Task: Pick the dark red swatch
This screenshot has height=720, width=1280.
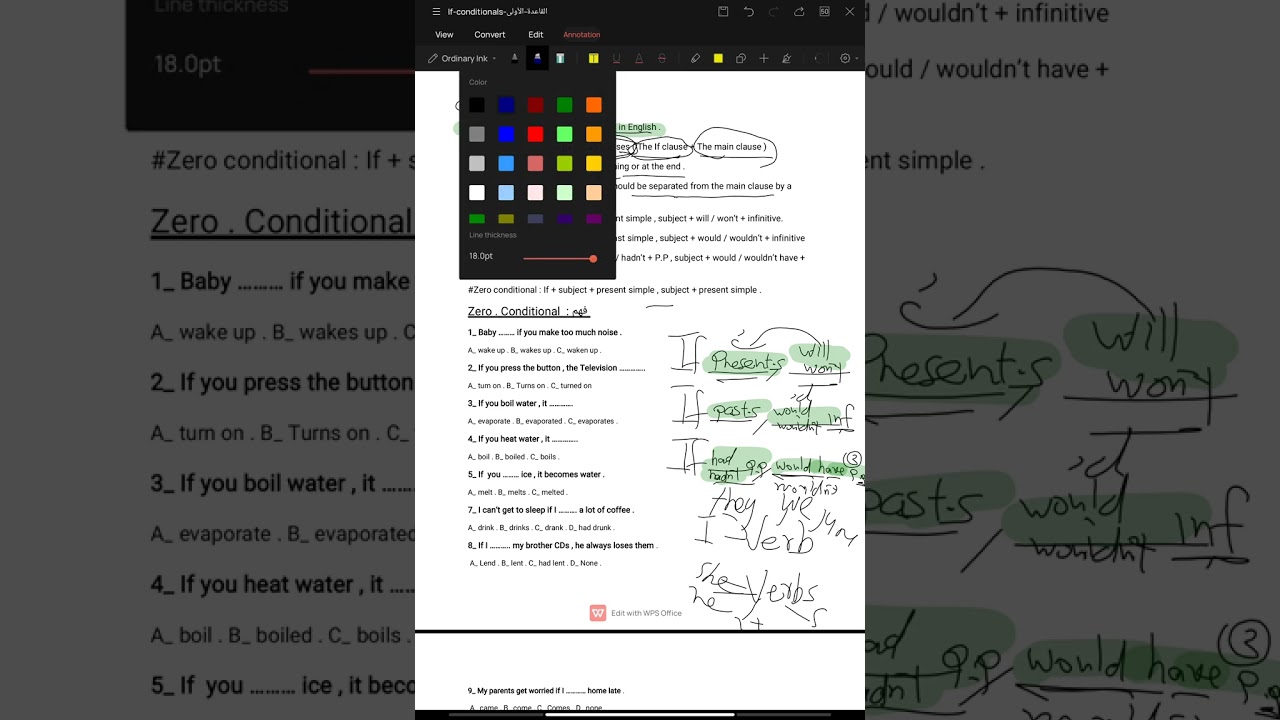Action: tap(535, 105)
